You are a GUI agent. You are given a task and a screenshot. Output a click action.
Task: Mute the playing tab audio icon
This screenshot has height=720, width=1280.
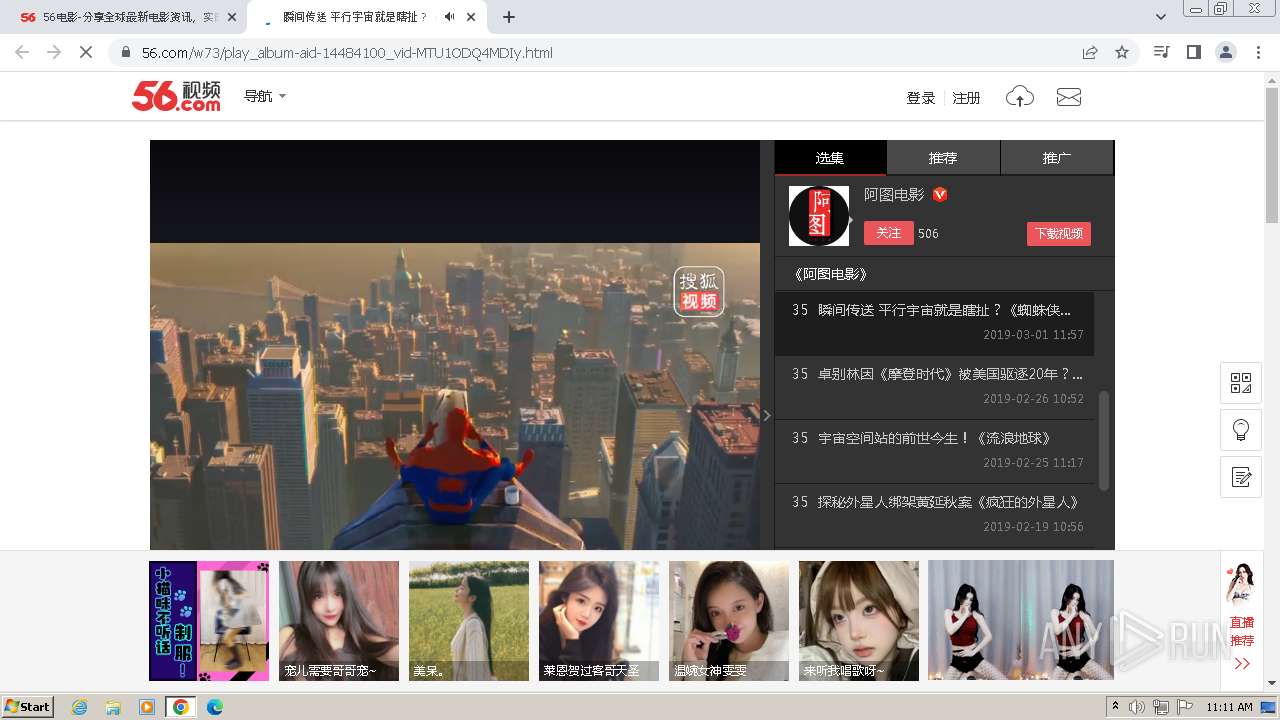(449, 17)
